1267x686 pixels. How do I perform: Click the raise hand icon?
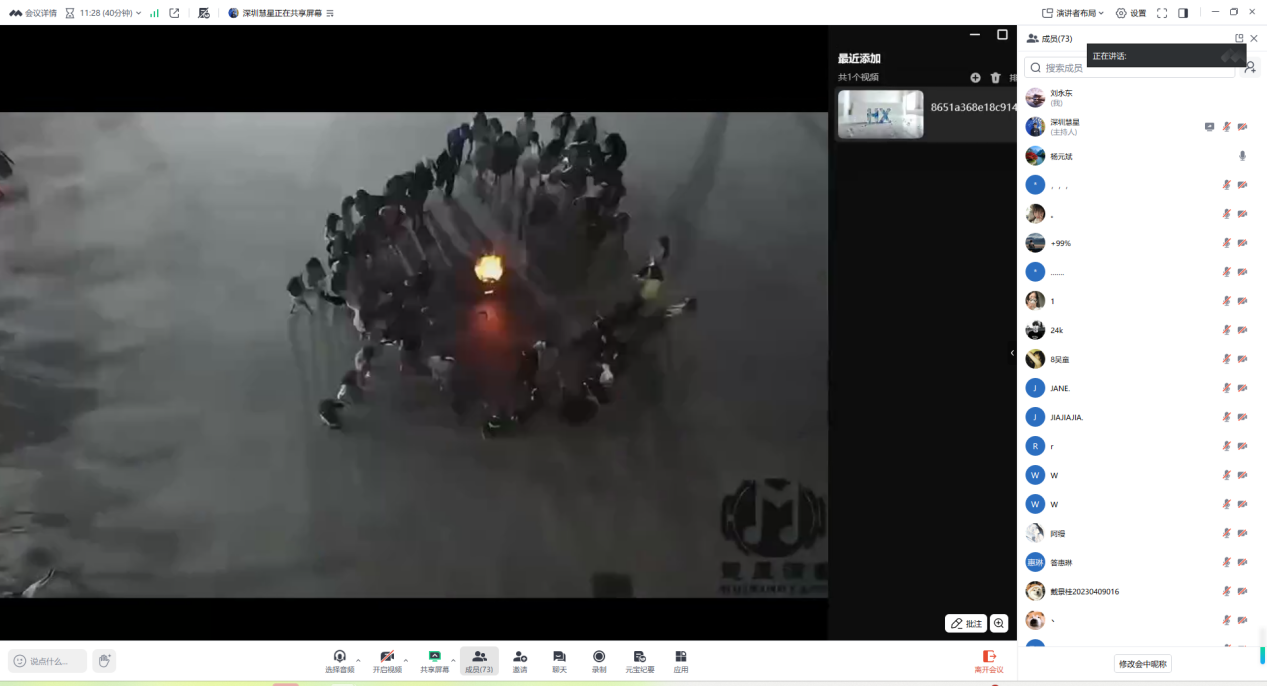click(104, 661)
